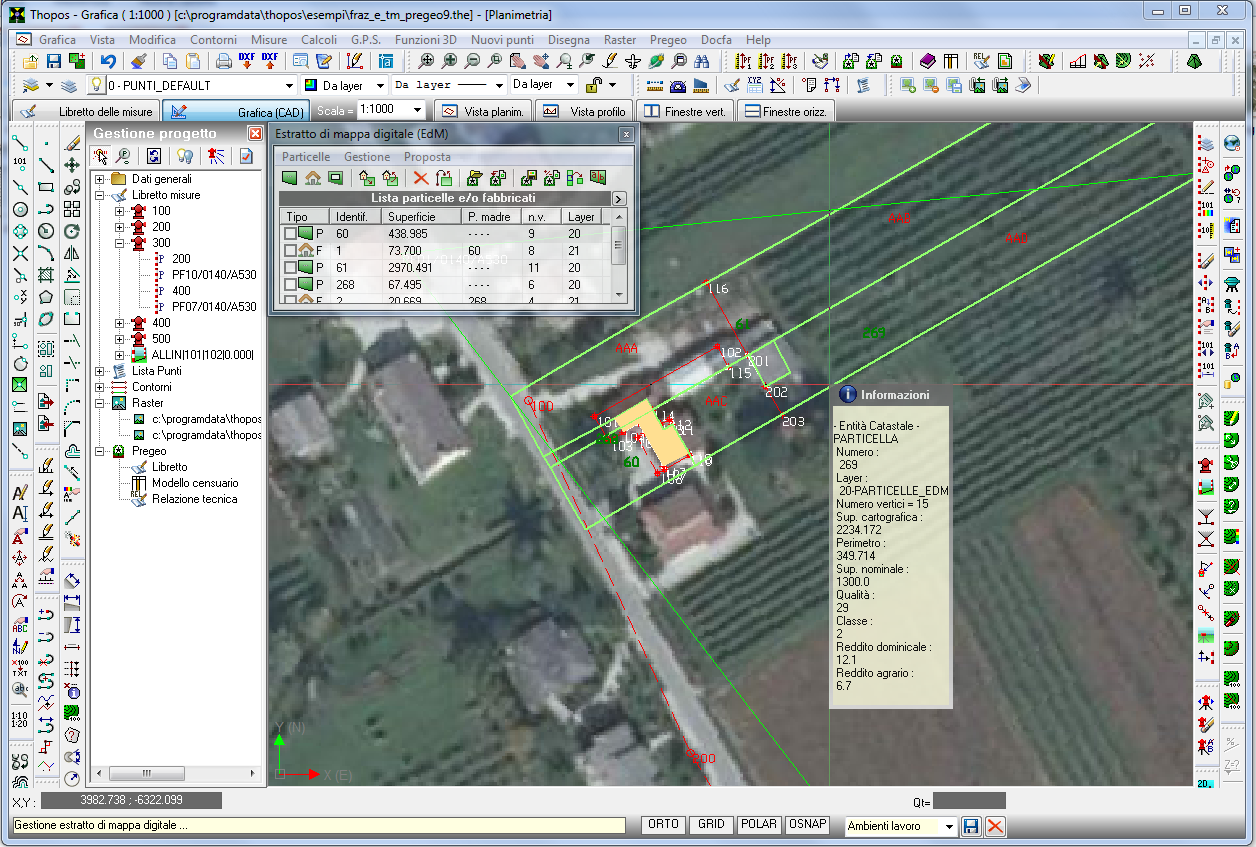Toggle the layer light bulb next to 0 - PUNTI_DEFAULT

[x=96, y=85]
